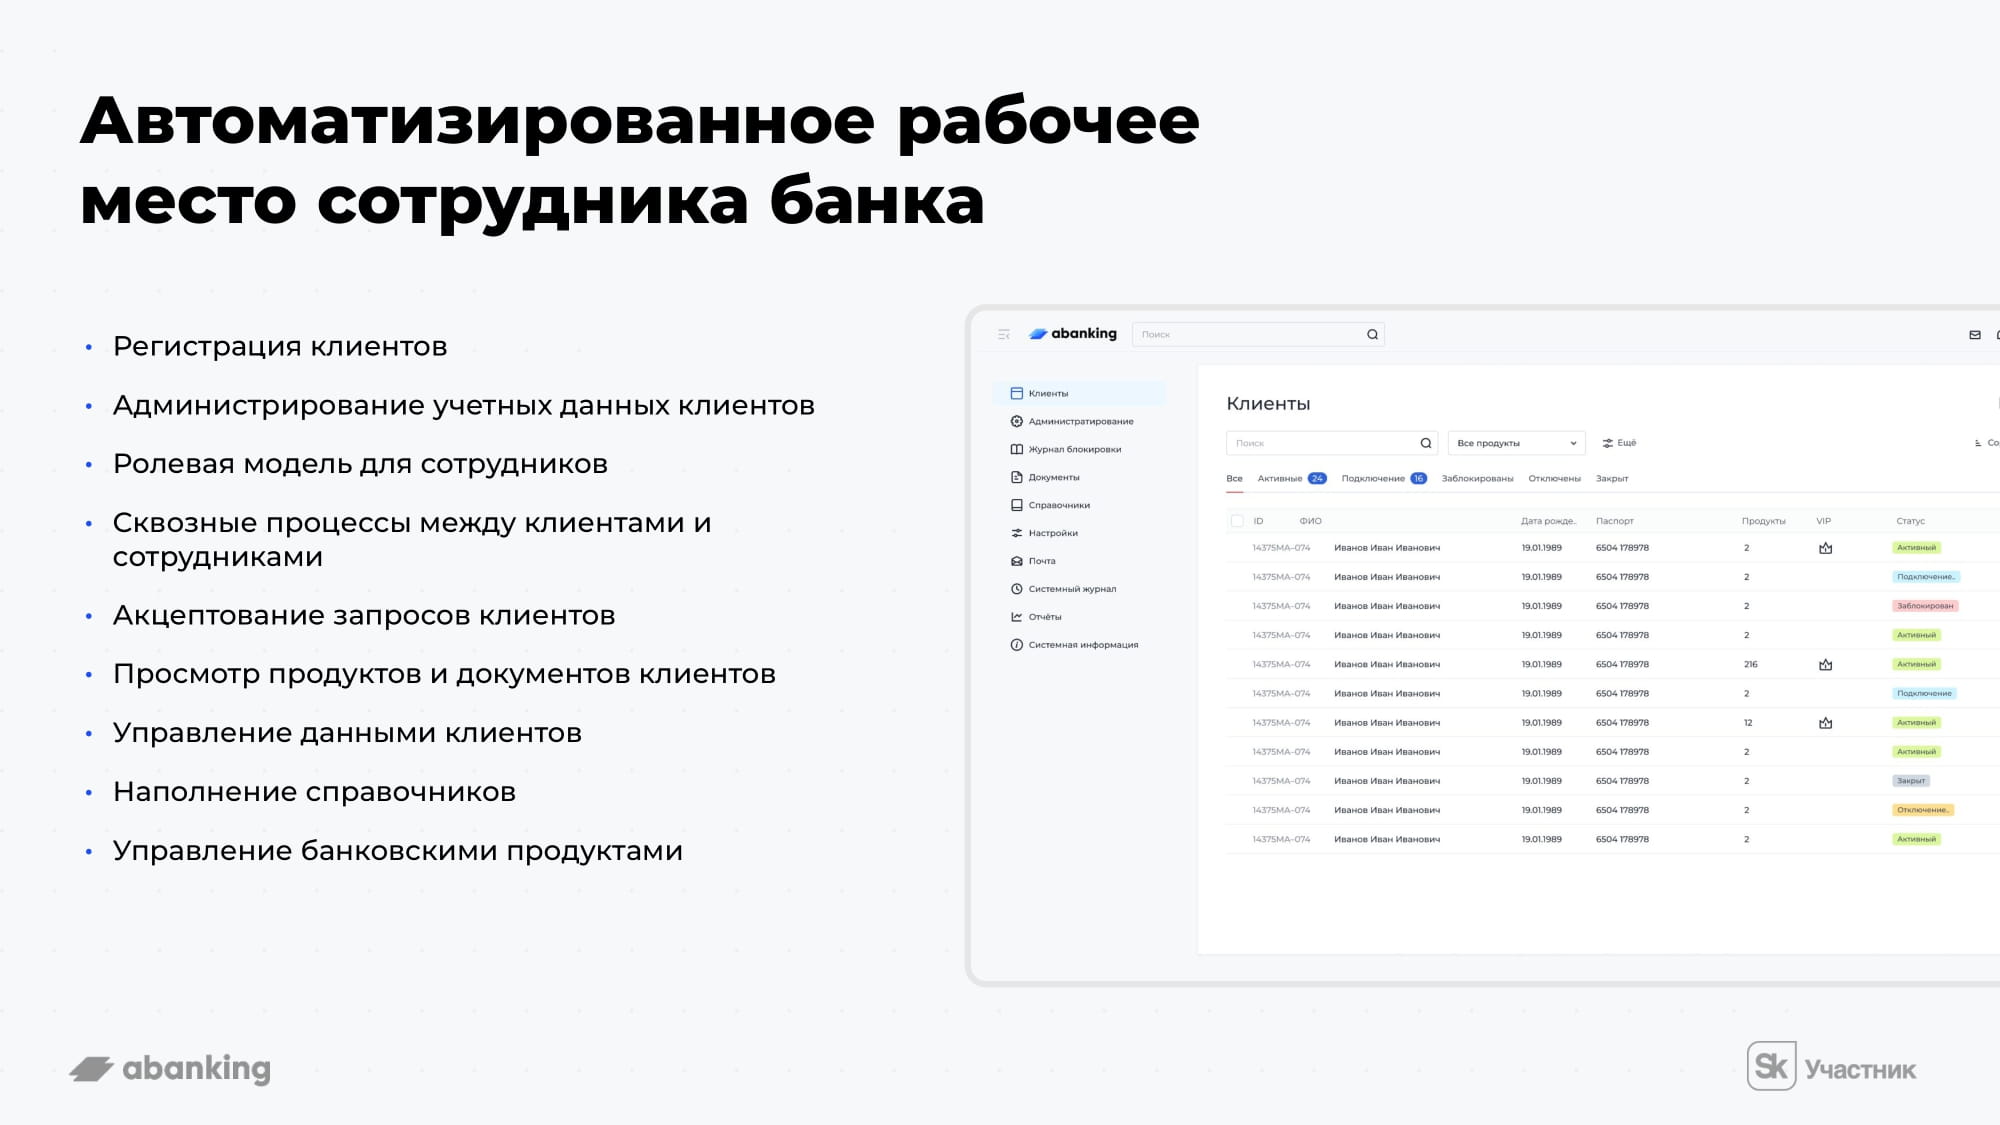Click the Отключение status badge
The height and width of the screenshot is (1125, 2000).
click(1922, 810)
